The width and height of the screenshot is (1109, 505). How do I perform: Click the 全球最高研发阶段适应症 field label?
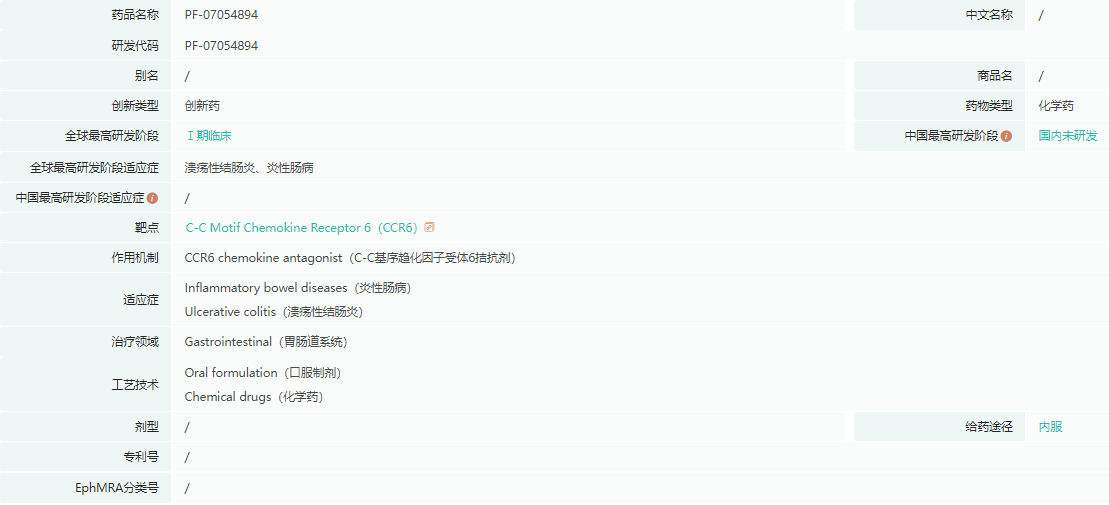point(94,168)
